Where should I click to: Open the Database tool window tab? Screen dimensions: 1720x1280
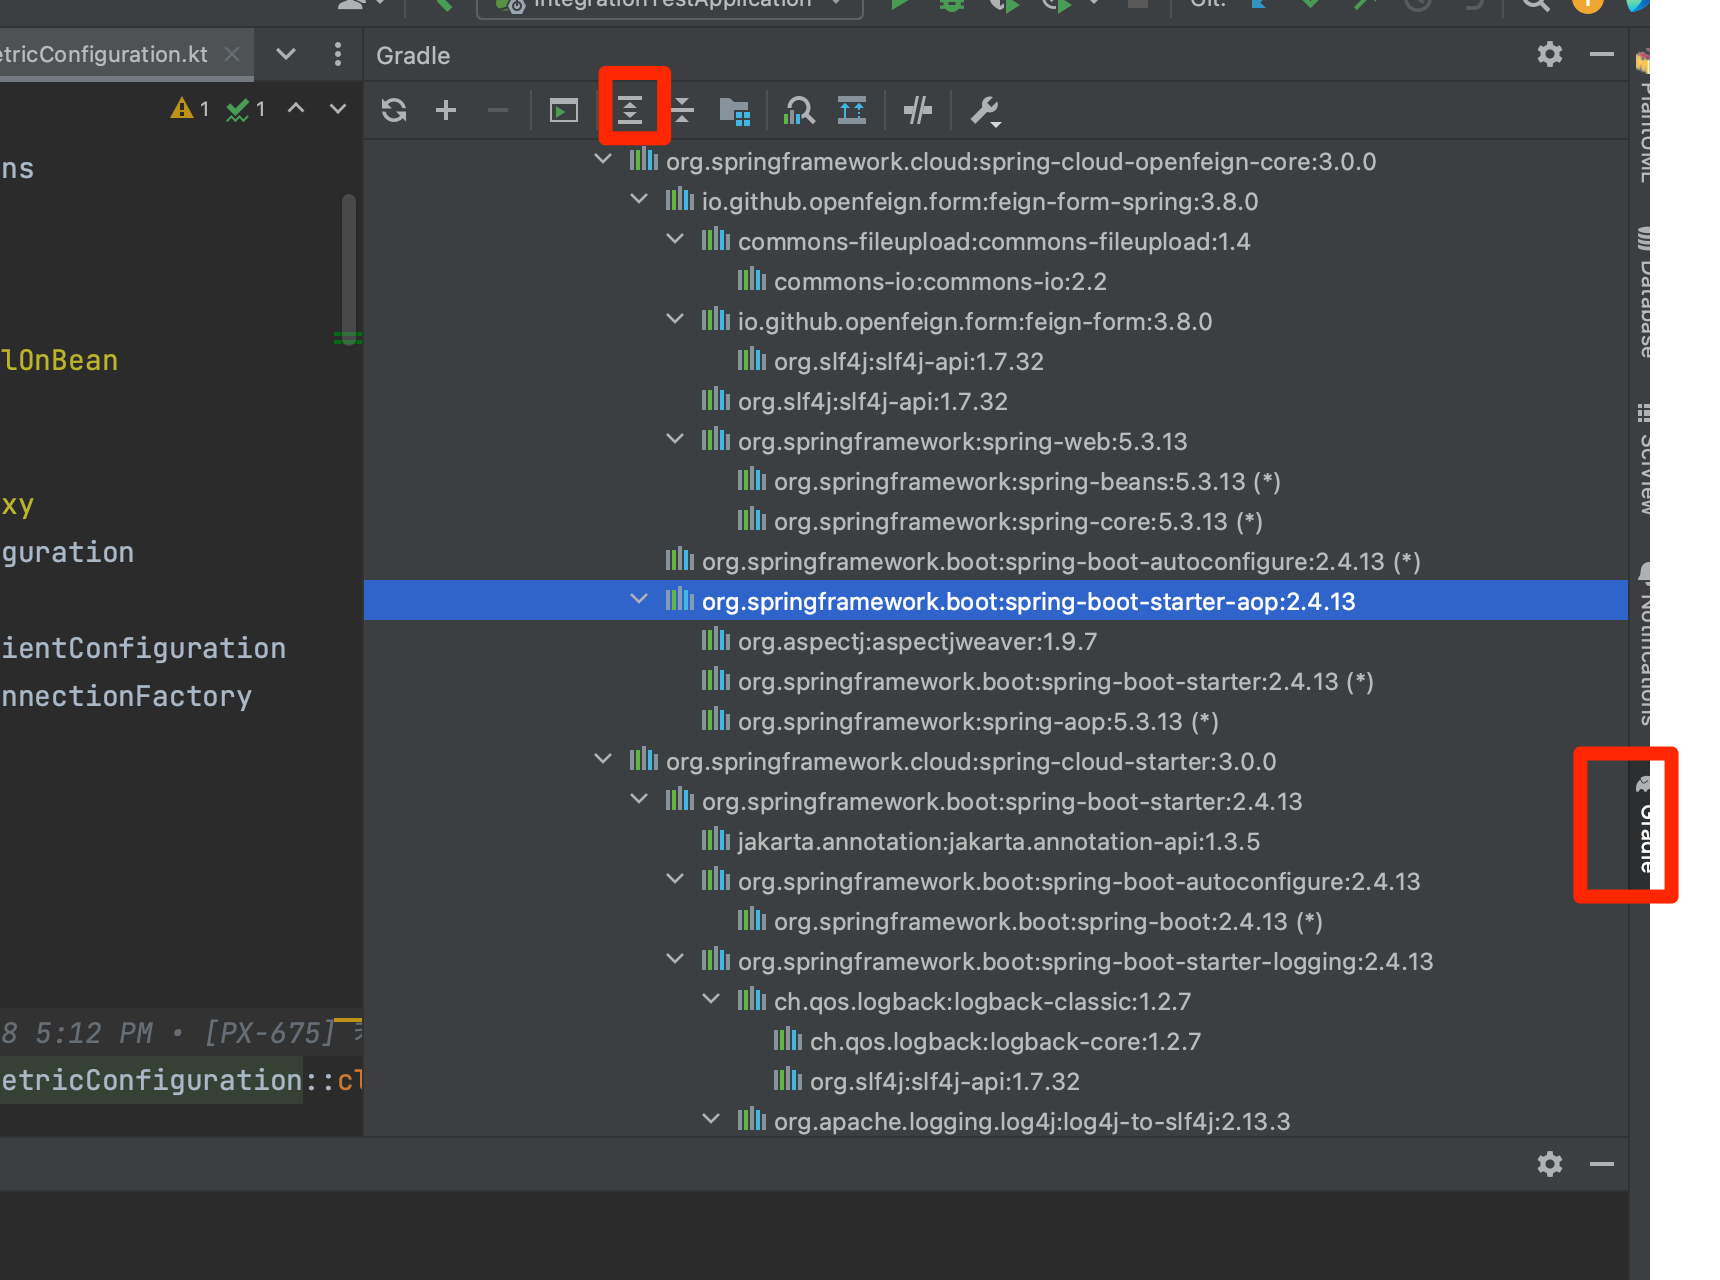(1643, 292)
